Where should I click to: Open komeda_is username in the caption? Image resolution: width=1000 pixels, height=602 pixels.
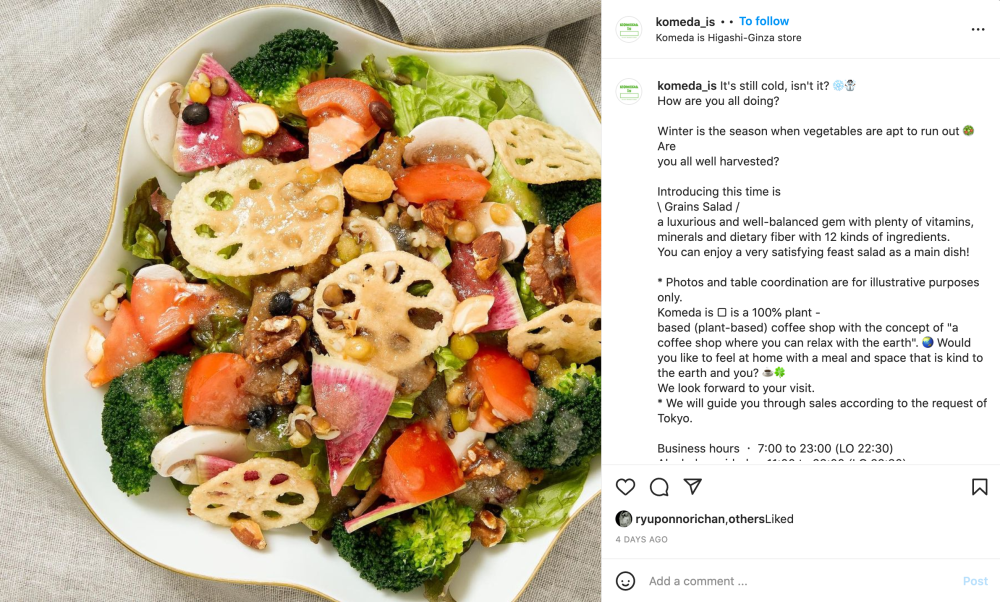point(687,85)
